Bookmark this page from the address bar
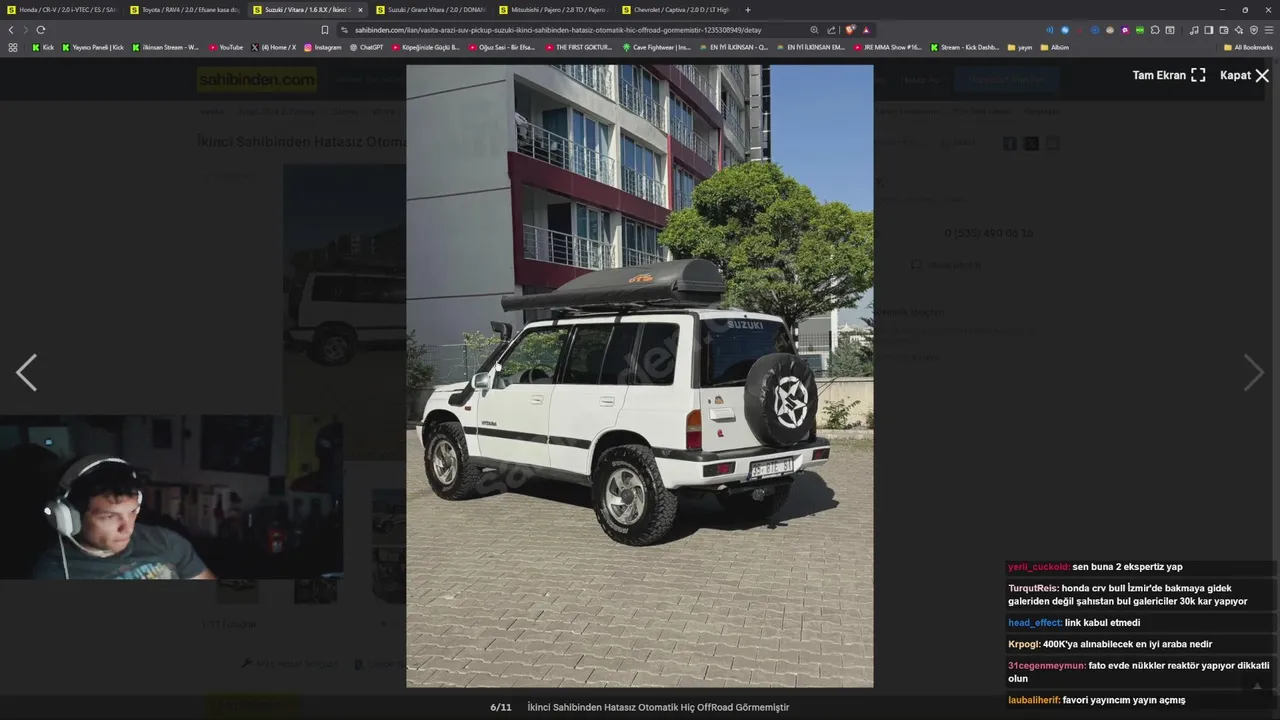 click(x=325, y=30)
